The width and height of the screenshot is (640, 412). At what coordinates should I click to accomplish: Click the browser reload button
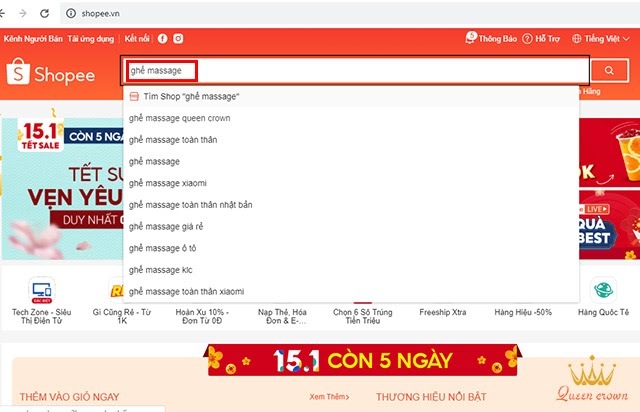tap(44, 13)
